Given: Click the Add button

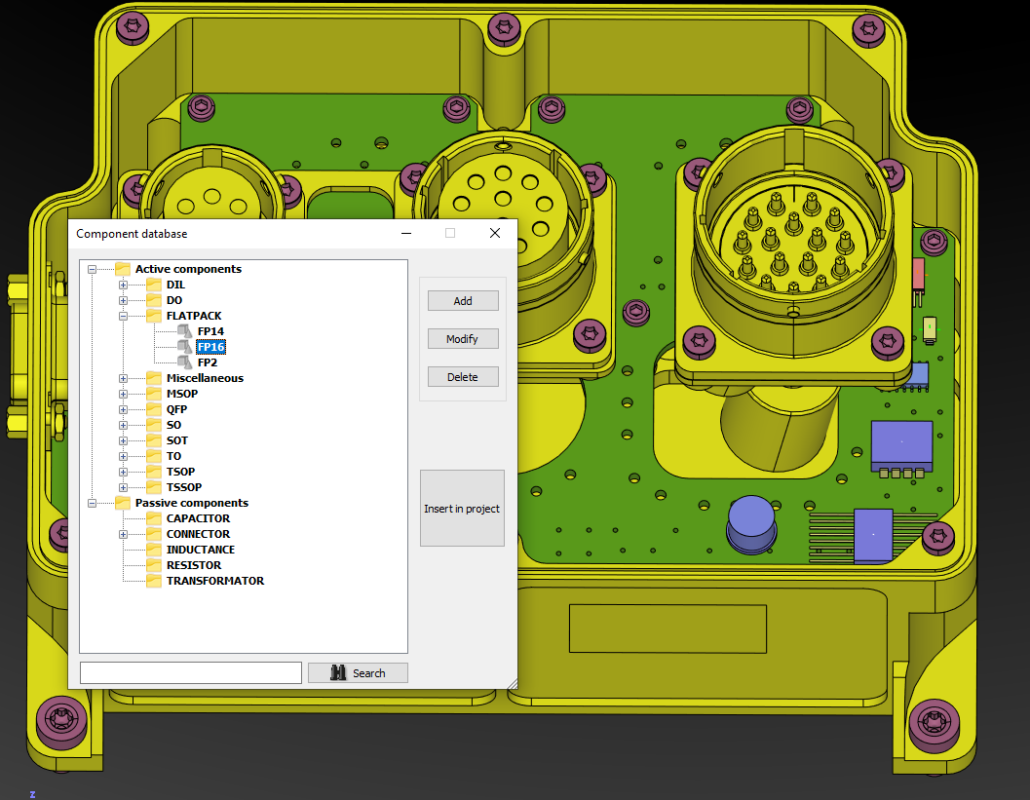Looking at the screenshot, I should tap(462, 300).
